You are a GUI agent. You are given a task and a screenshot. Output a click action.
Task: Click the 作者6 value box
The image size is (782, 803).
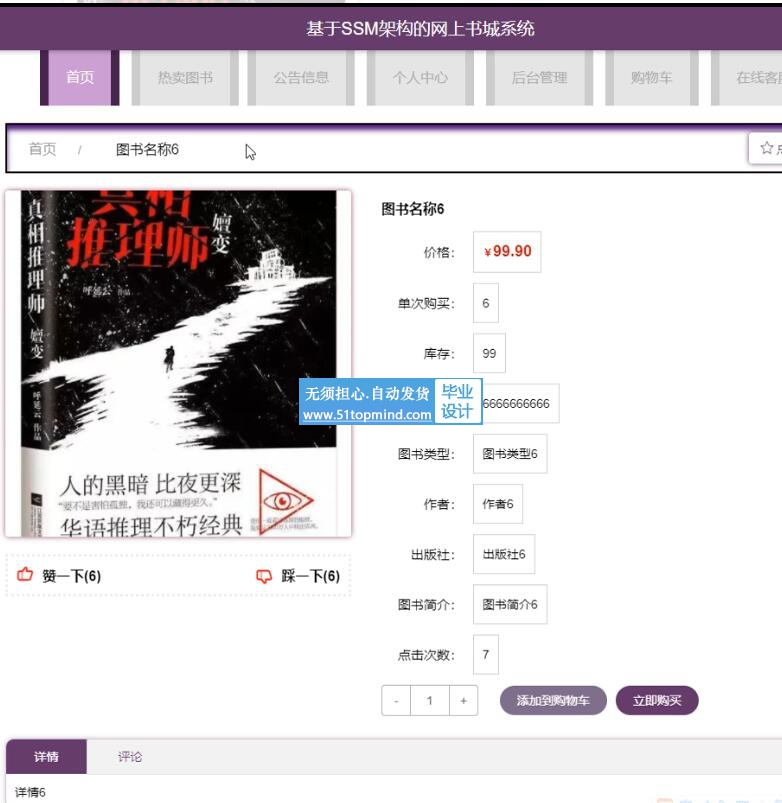[x=498, y=503]
